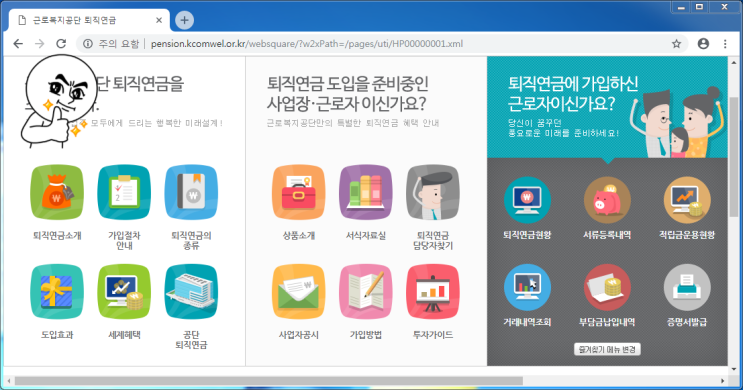This screenshot has height=390, width=743.
Task: Open the 공단 퇴직연금 building icon
Action: tap(191, 291)
